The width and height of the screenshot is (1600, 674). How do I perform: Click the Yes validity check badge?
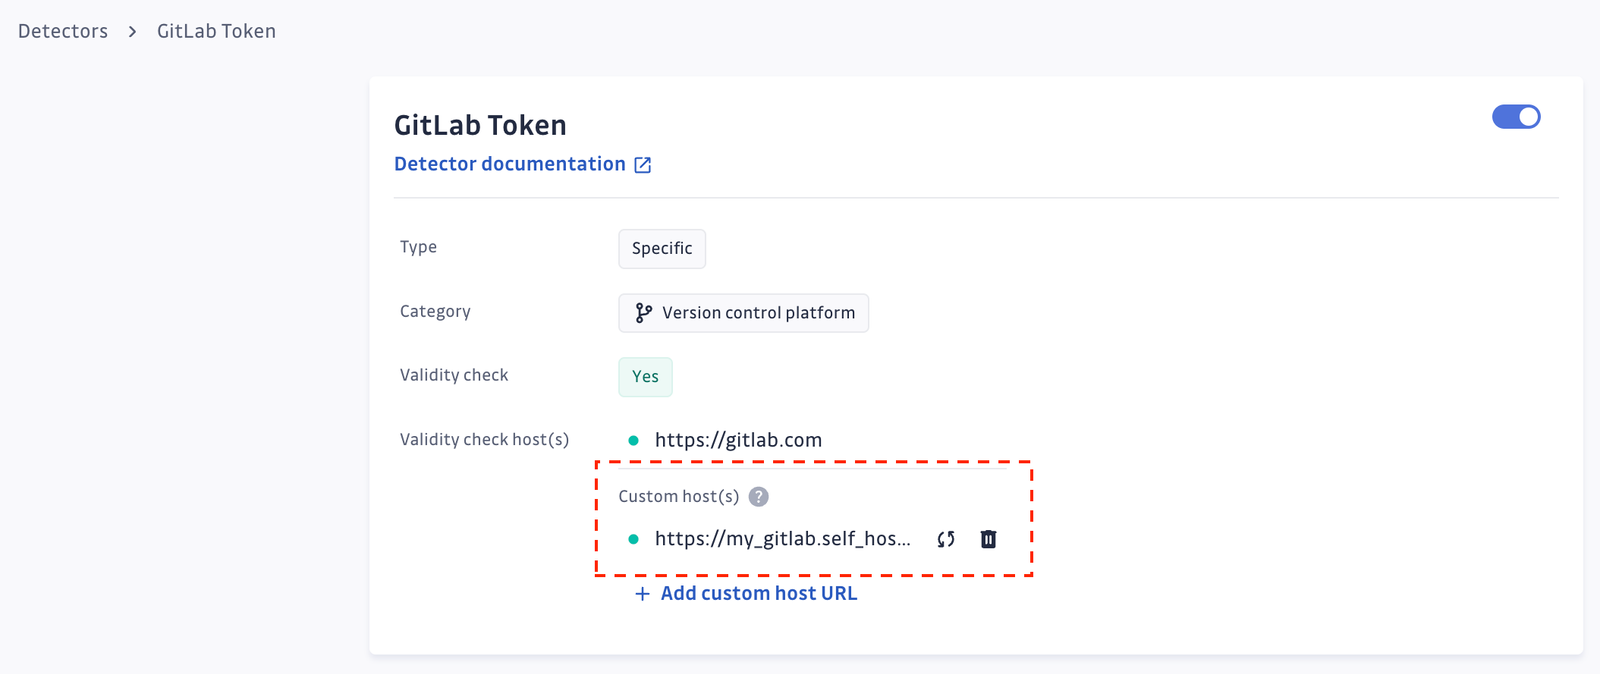[x=645, y=377]
